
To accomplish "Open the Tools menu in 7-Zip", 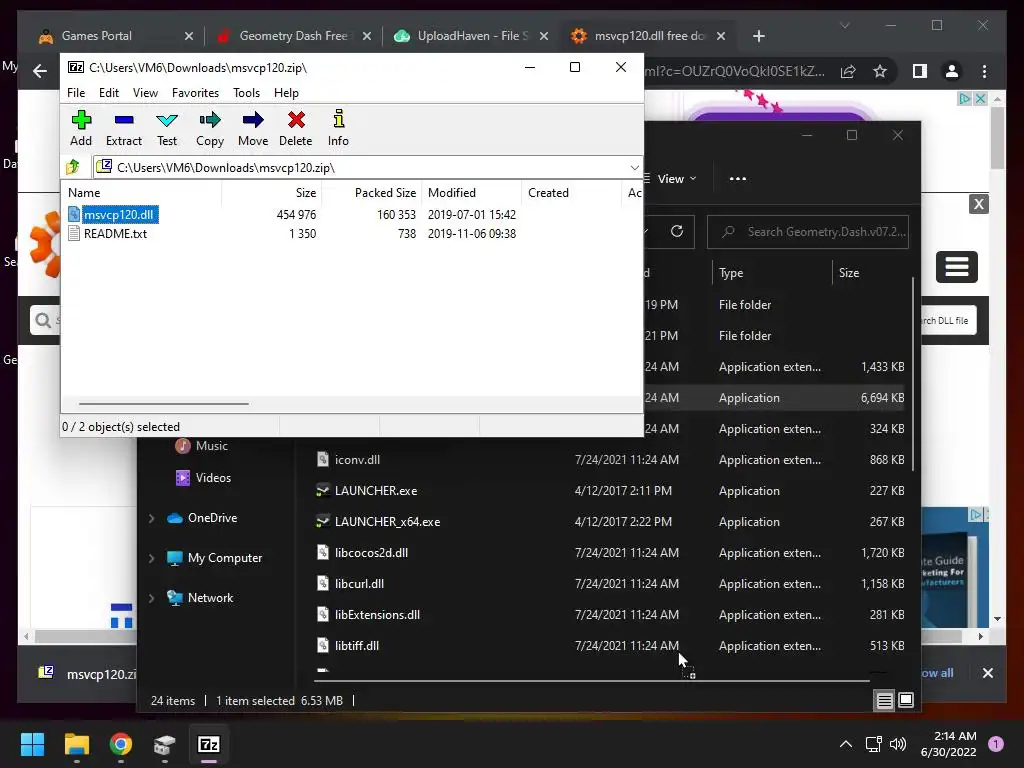I will click(246, 93).
